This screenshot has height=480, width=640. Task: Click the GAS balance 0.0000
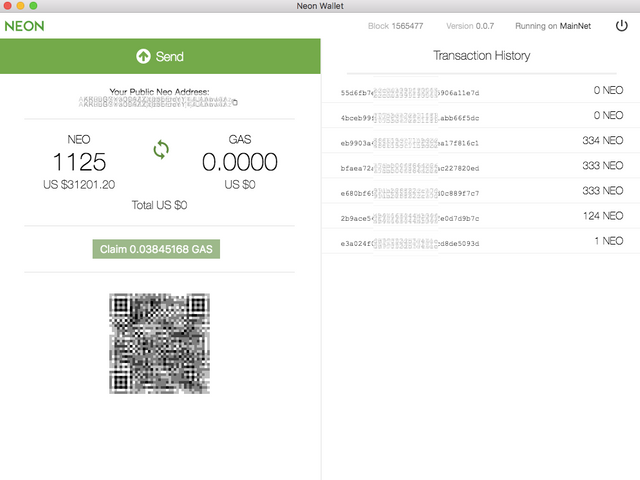point(240,162)
